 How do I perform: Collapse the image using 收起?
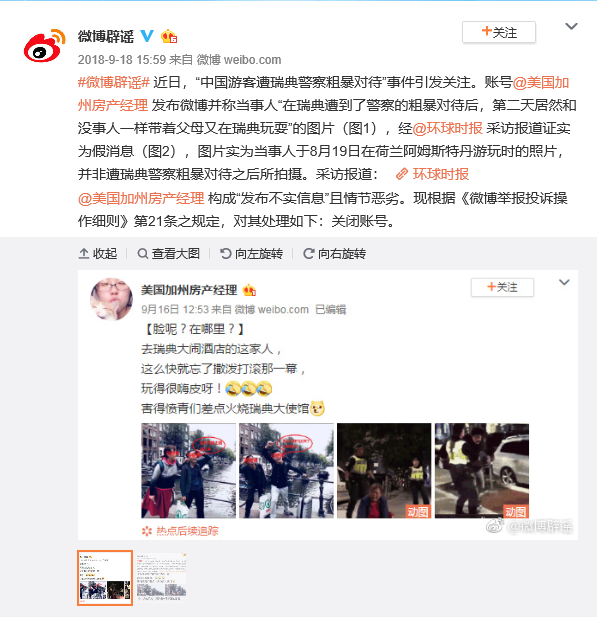[x=98, y=253]
